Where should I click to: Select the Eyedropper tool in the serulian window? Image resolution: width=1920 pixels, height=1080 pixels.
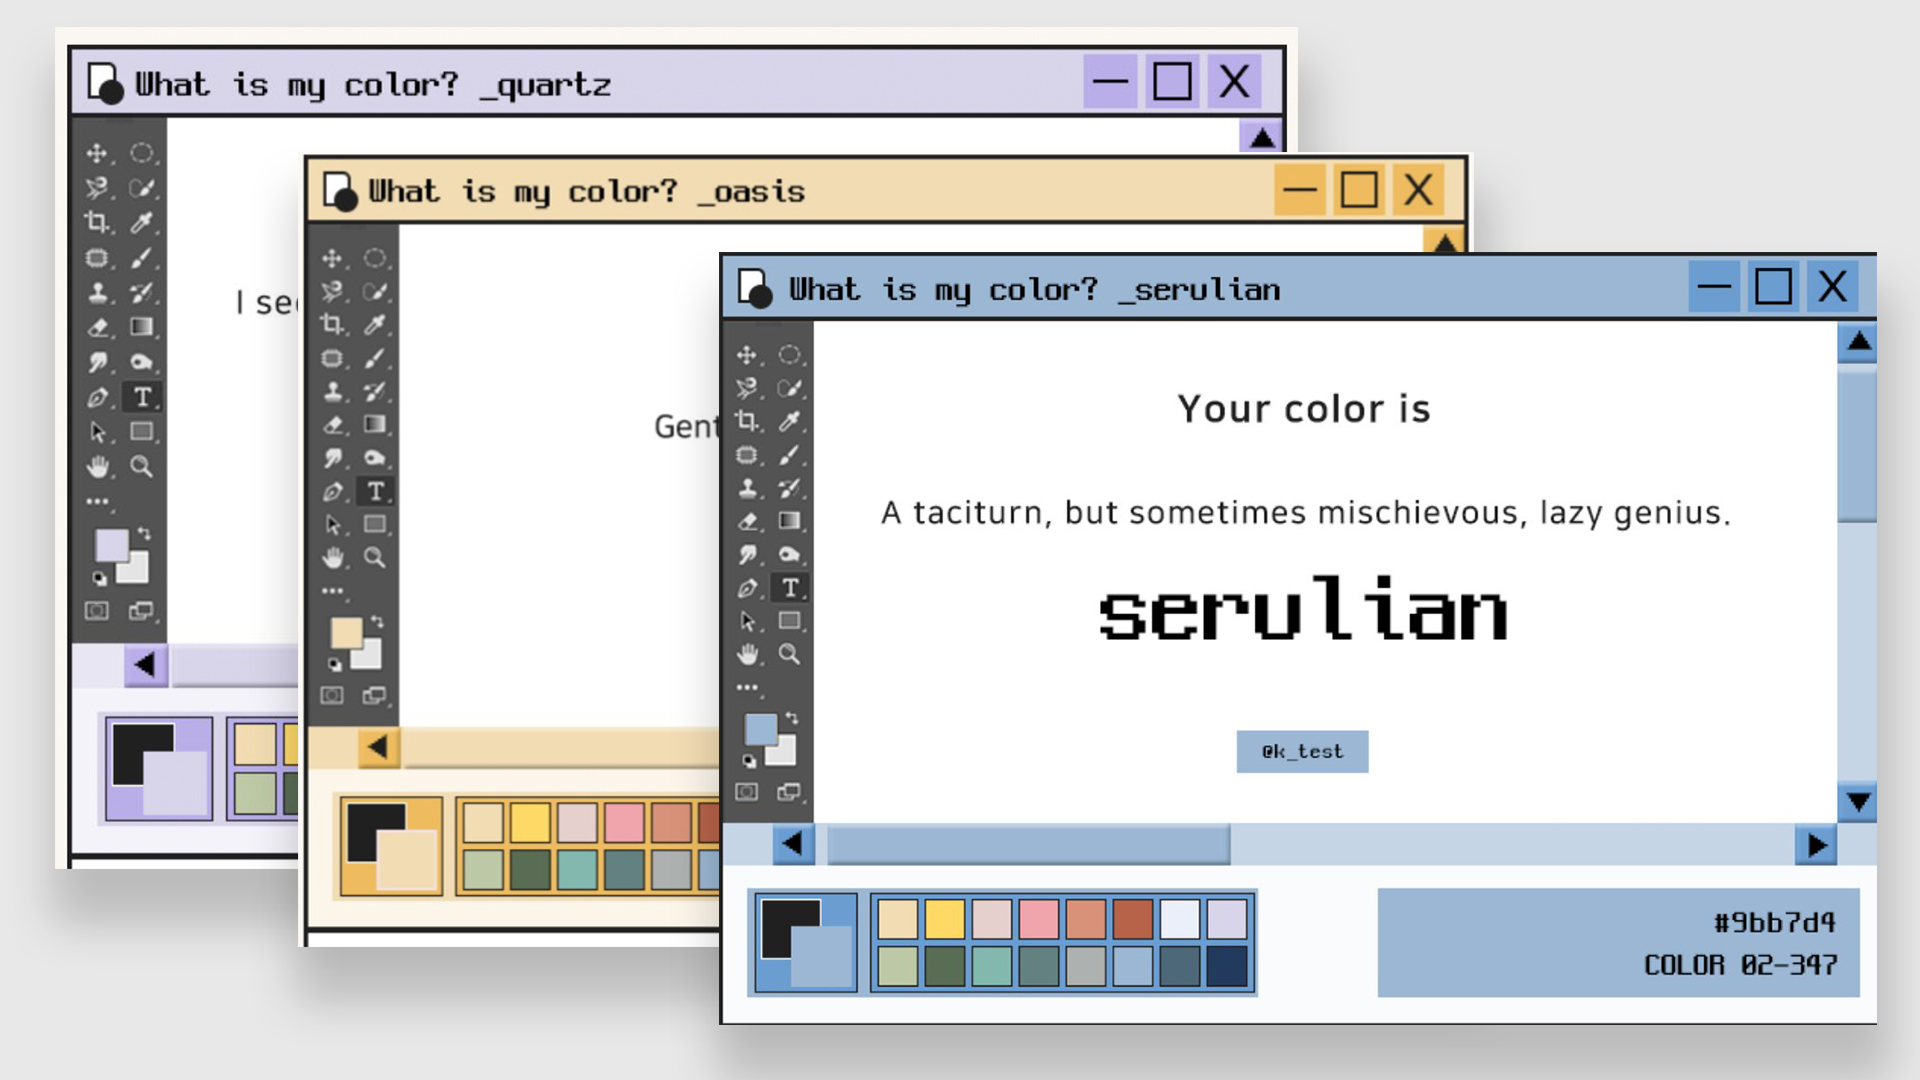pyautogui.click(x=790, y=421)
